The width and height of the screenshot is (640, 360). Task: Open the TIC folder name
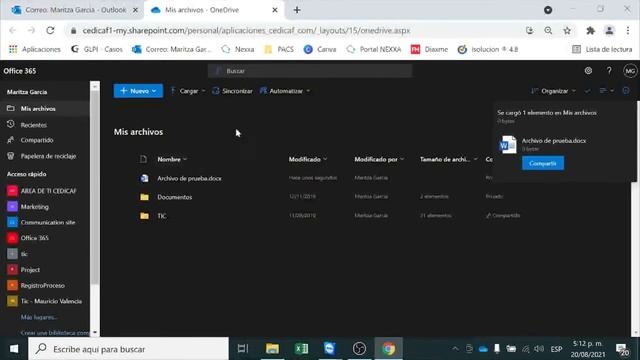point(162,216)
